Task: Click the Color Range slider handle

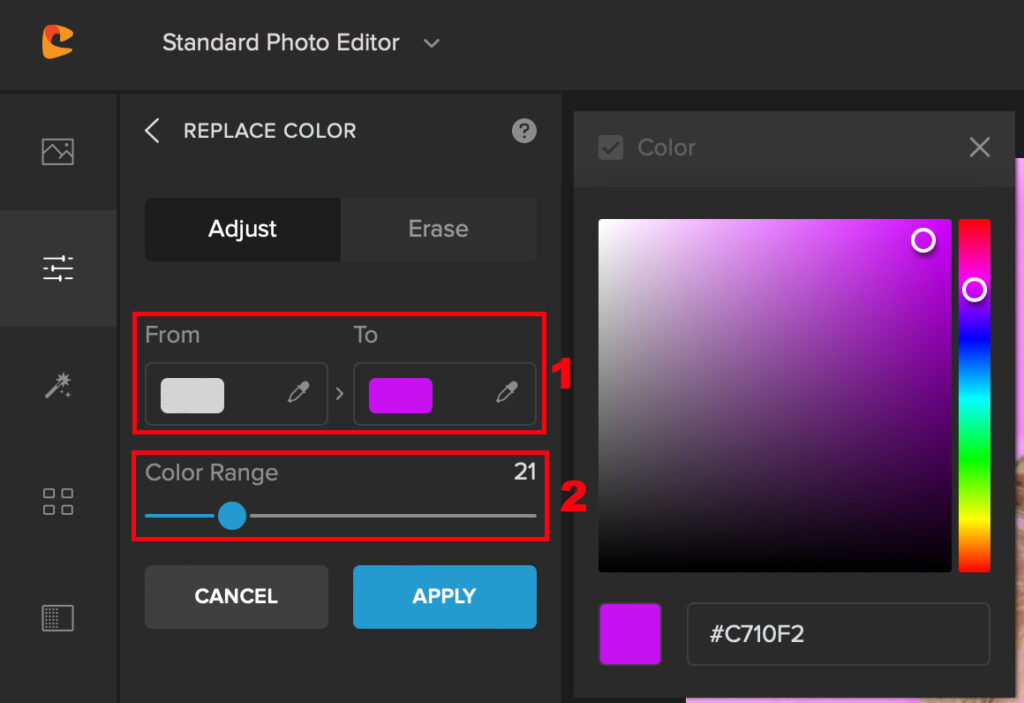Action: 232,515
